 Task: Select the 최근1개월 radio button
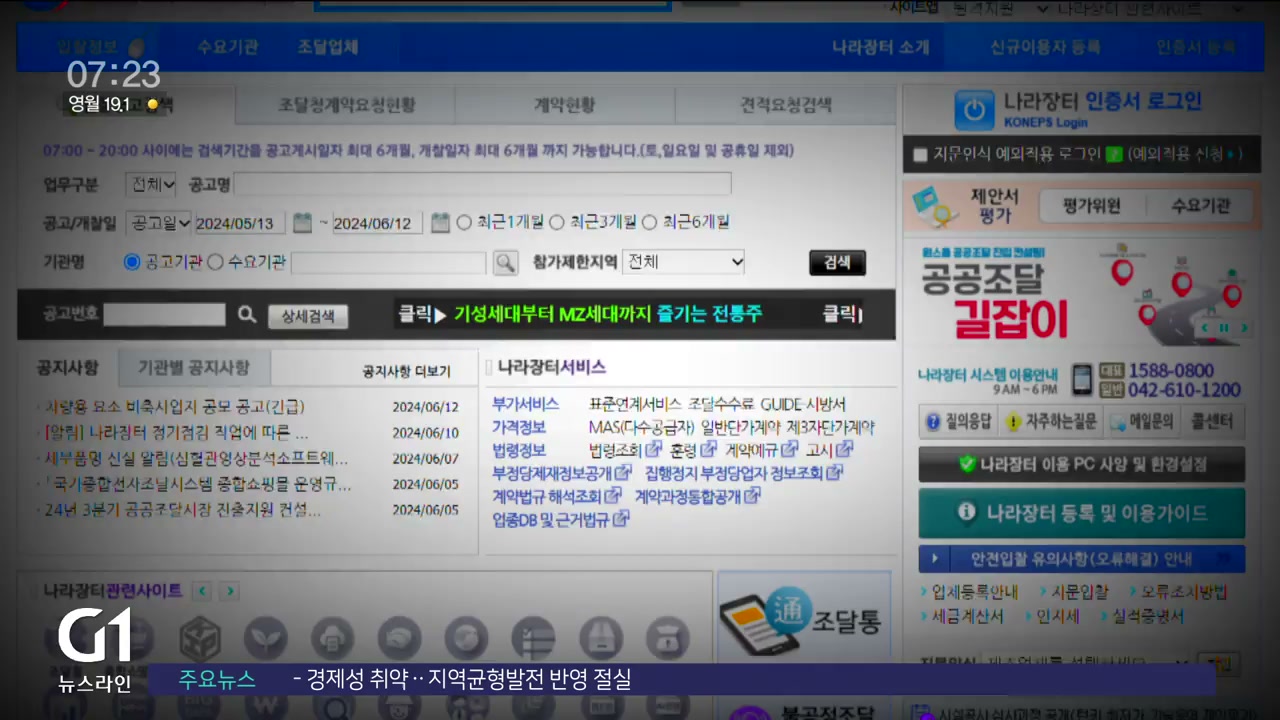coord(464,223)
